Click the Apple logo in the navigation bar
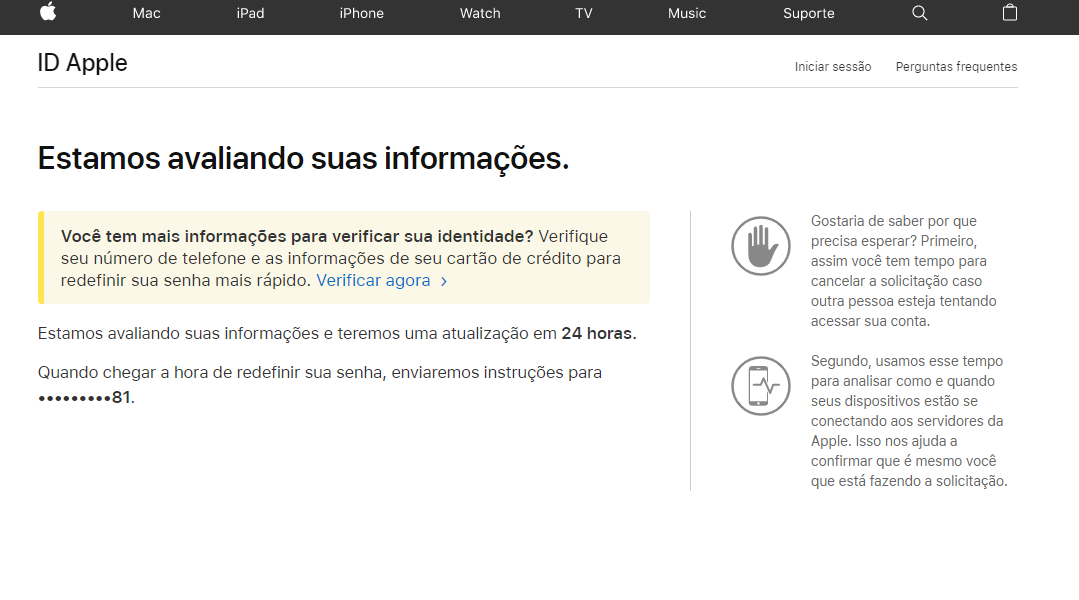Image resolution: width=1079 pixels, height=600 pixels. 48,12
